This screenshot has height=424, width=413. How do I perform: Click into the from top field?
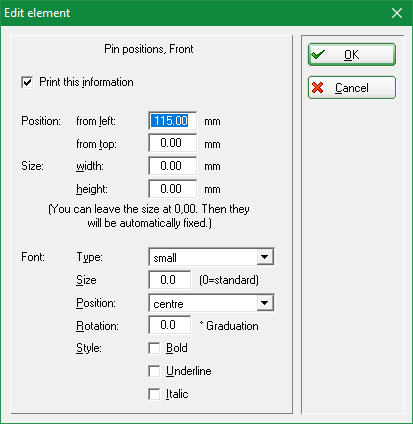click(173, 143)
